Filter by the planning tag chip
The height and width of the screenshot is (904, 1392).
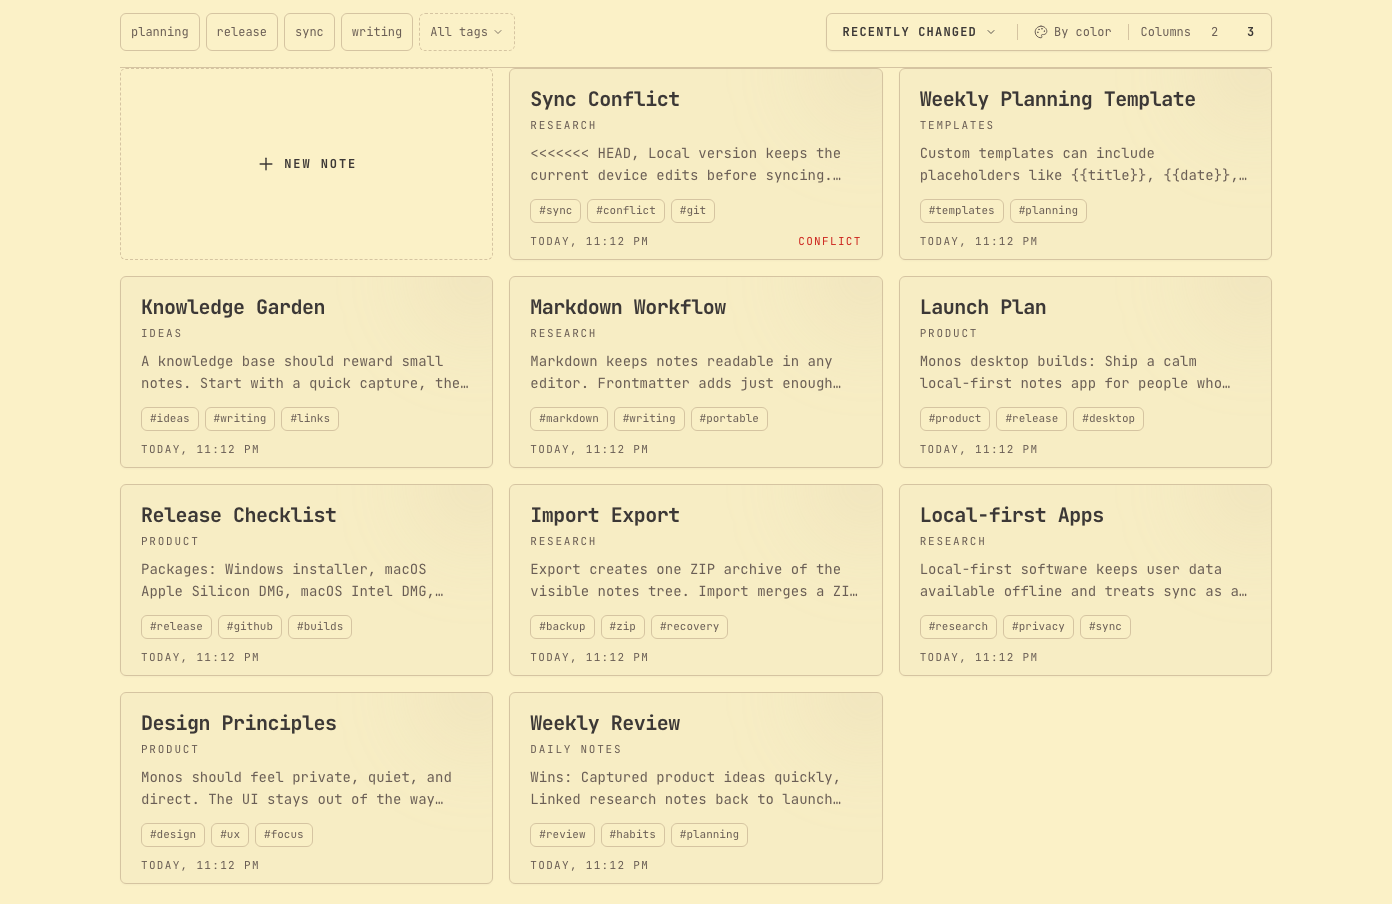[160, 32]
